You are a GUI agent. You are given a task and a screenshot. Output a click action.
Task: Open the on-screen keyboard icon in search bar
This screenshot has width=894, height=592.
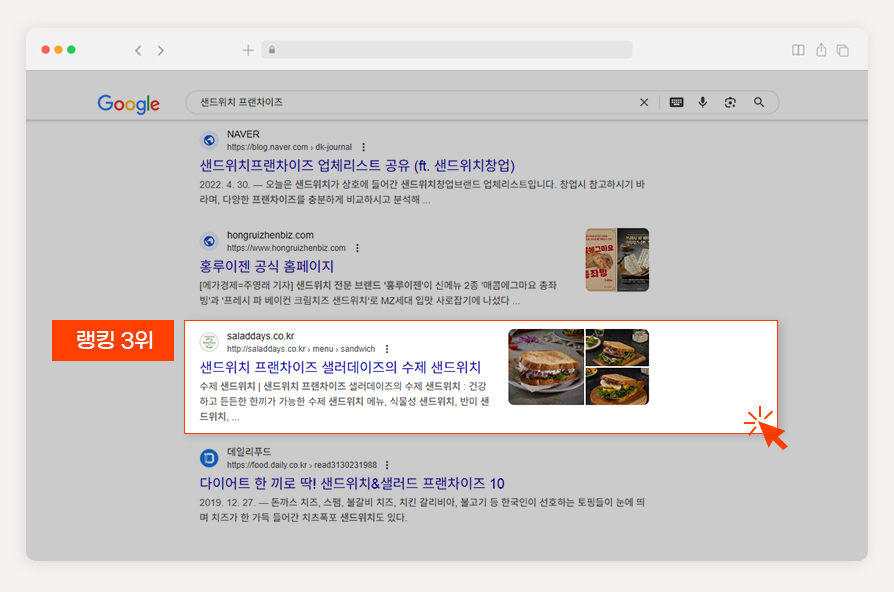[676, 102]
